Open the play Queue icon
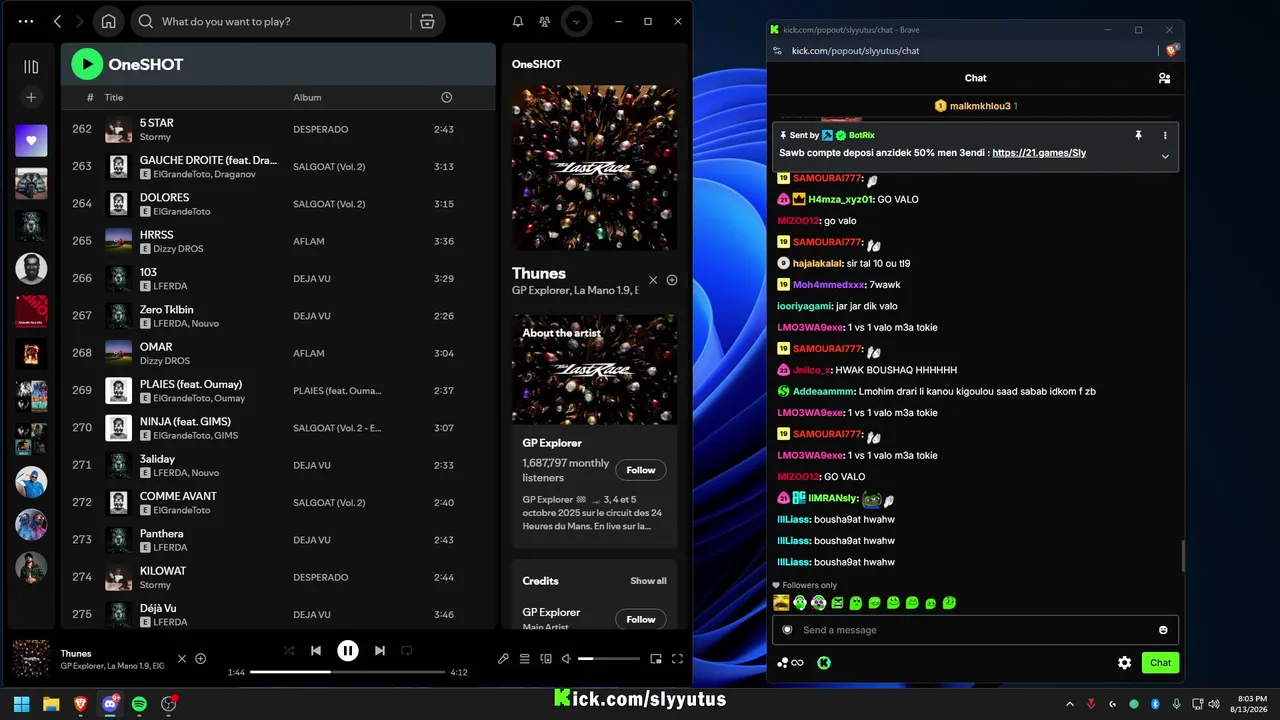Viewport: 1280px width, 720px height. point(524,659)
